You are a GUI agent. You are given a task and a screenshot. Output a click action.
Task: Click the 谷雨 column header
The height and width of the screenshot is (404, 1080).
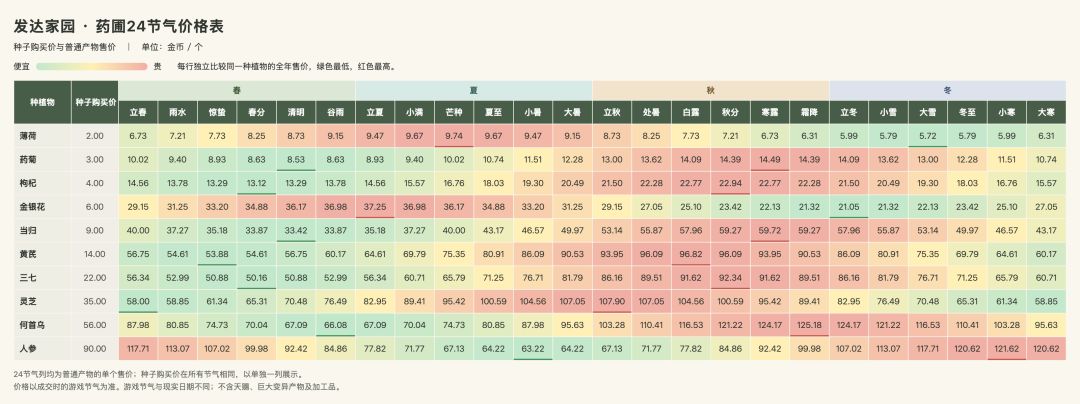tap(335, 112)
